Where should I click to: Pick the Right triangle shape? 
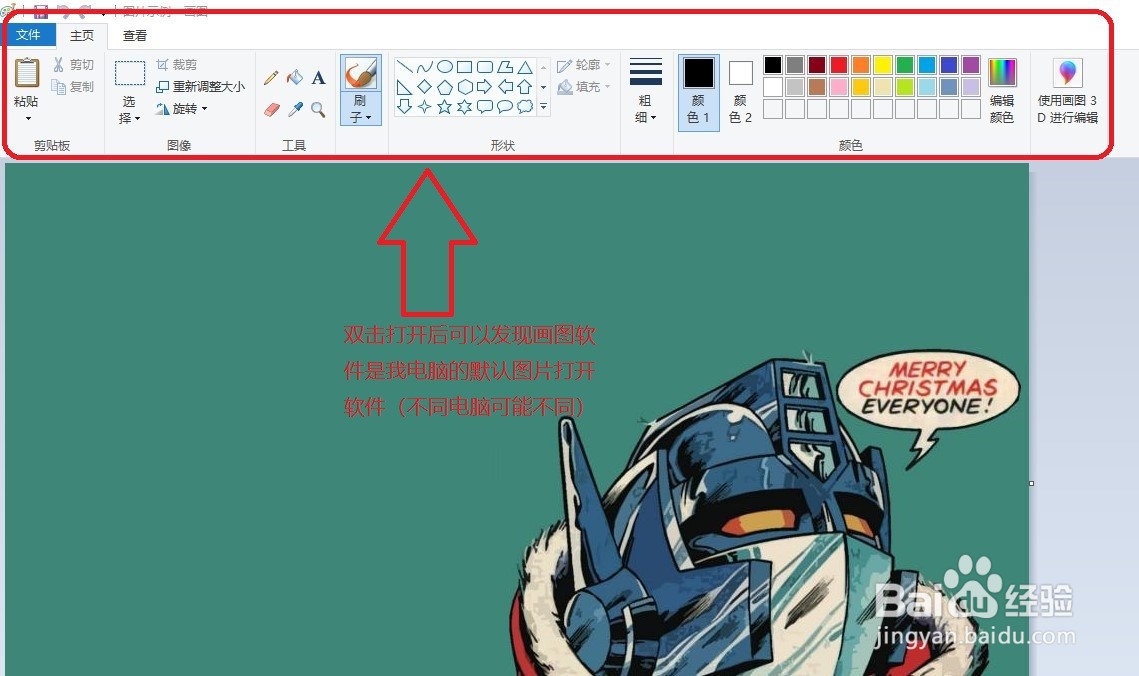(x=405, y=87)
